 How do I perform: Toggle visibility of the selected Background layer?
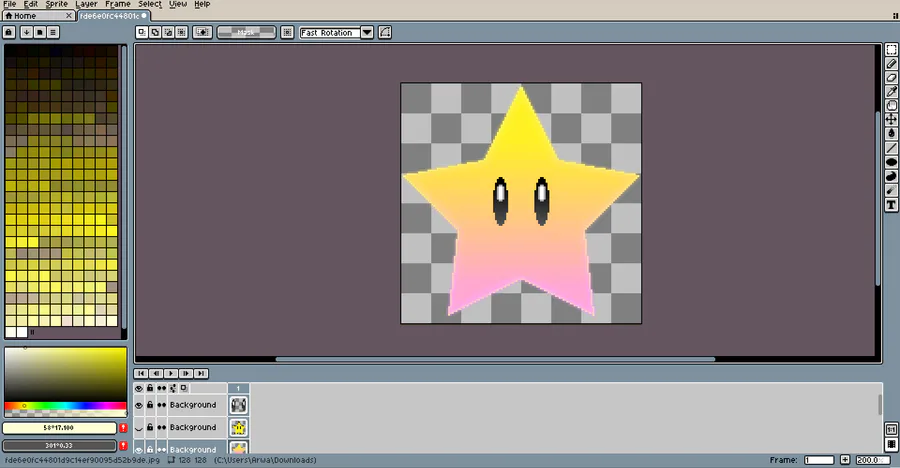[139, 450]
